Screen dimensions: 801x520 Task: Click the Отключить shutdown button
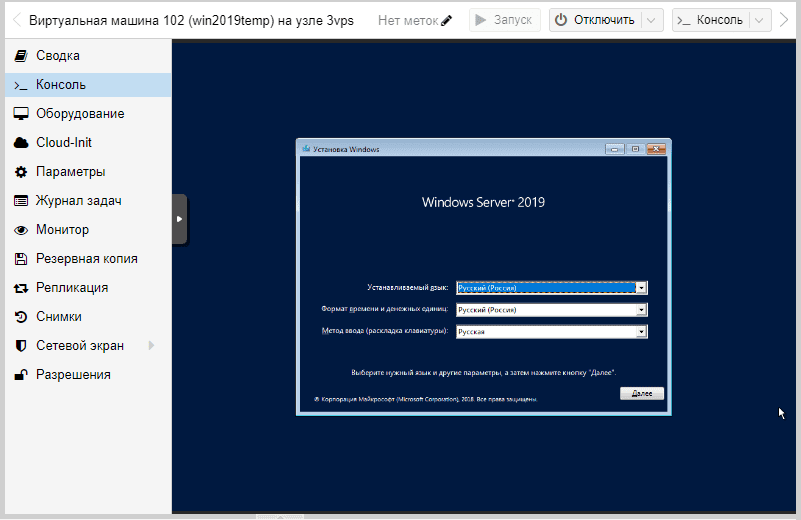[596, 20]
